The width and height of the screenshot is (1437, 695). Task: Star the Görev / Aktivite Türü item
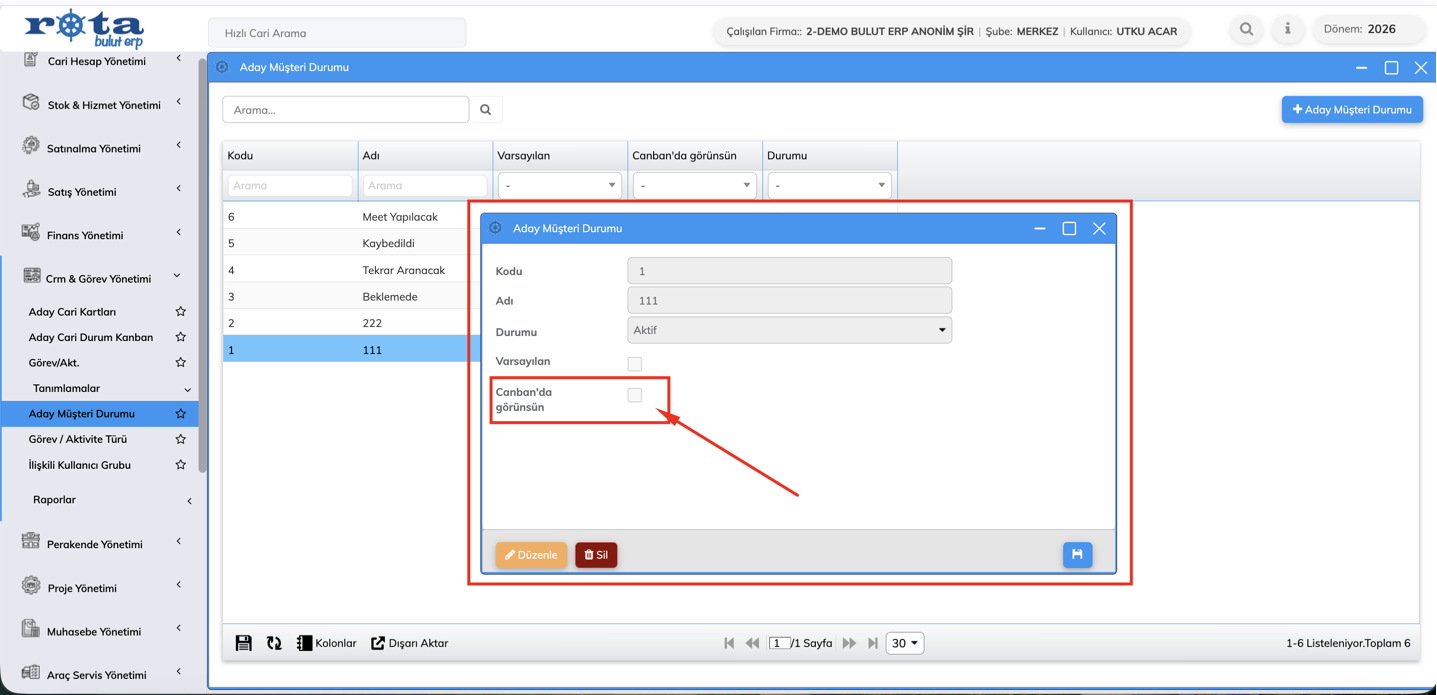(181, 439)
